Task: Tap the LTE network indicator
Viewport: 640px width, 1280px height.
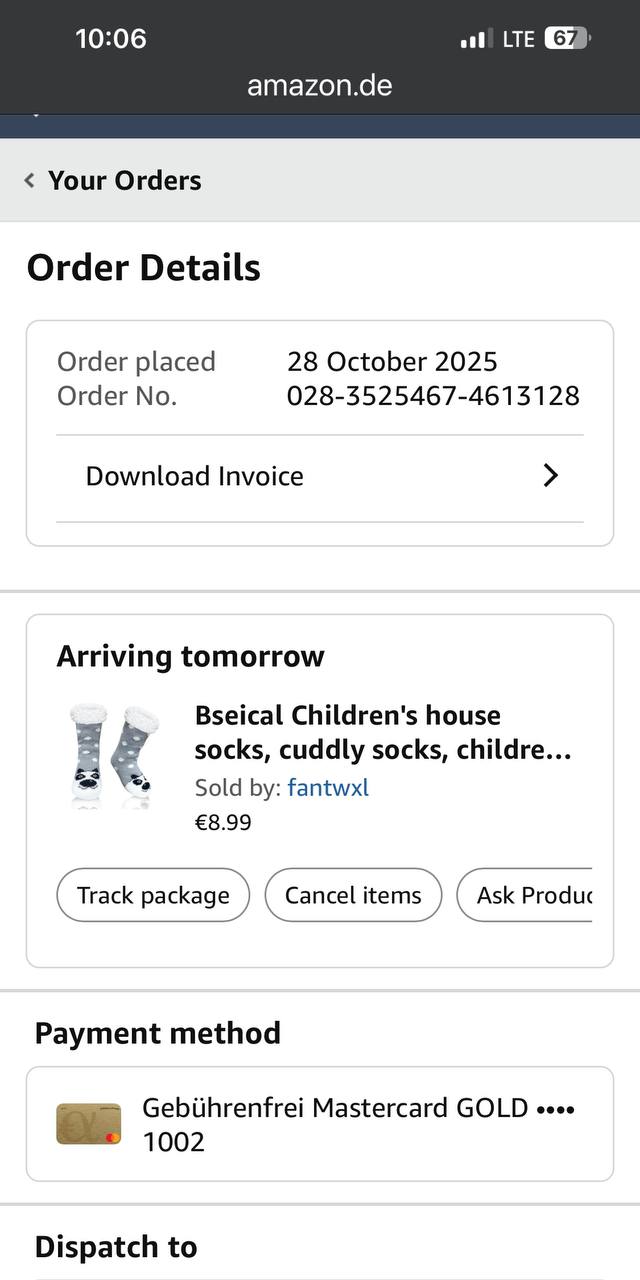Action: pyautogui.click(x=519, y=39)
